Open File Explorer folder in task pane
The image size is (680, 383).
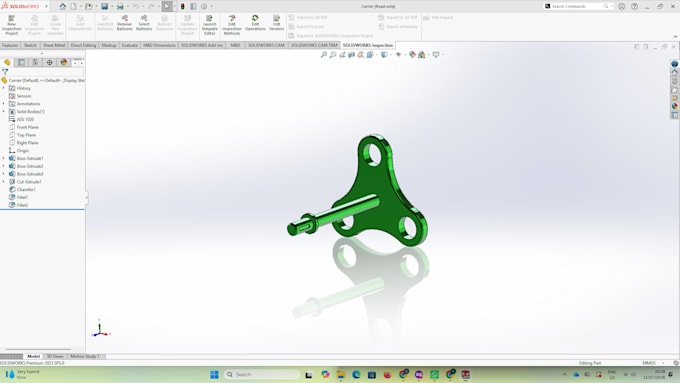pyautogui.click(x=674, y=90)
